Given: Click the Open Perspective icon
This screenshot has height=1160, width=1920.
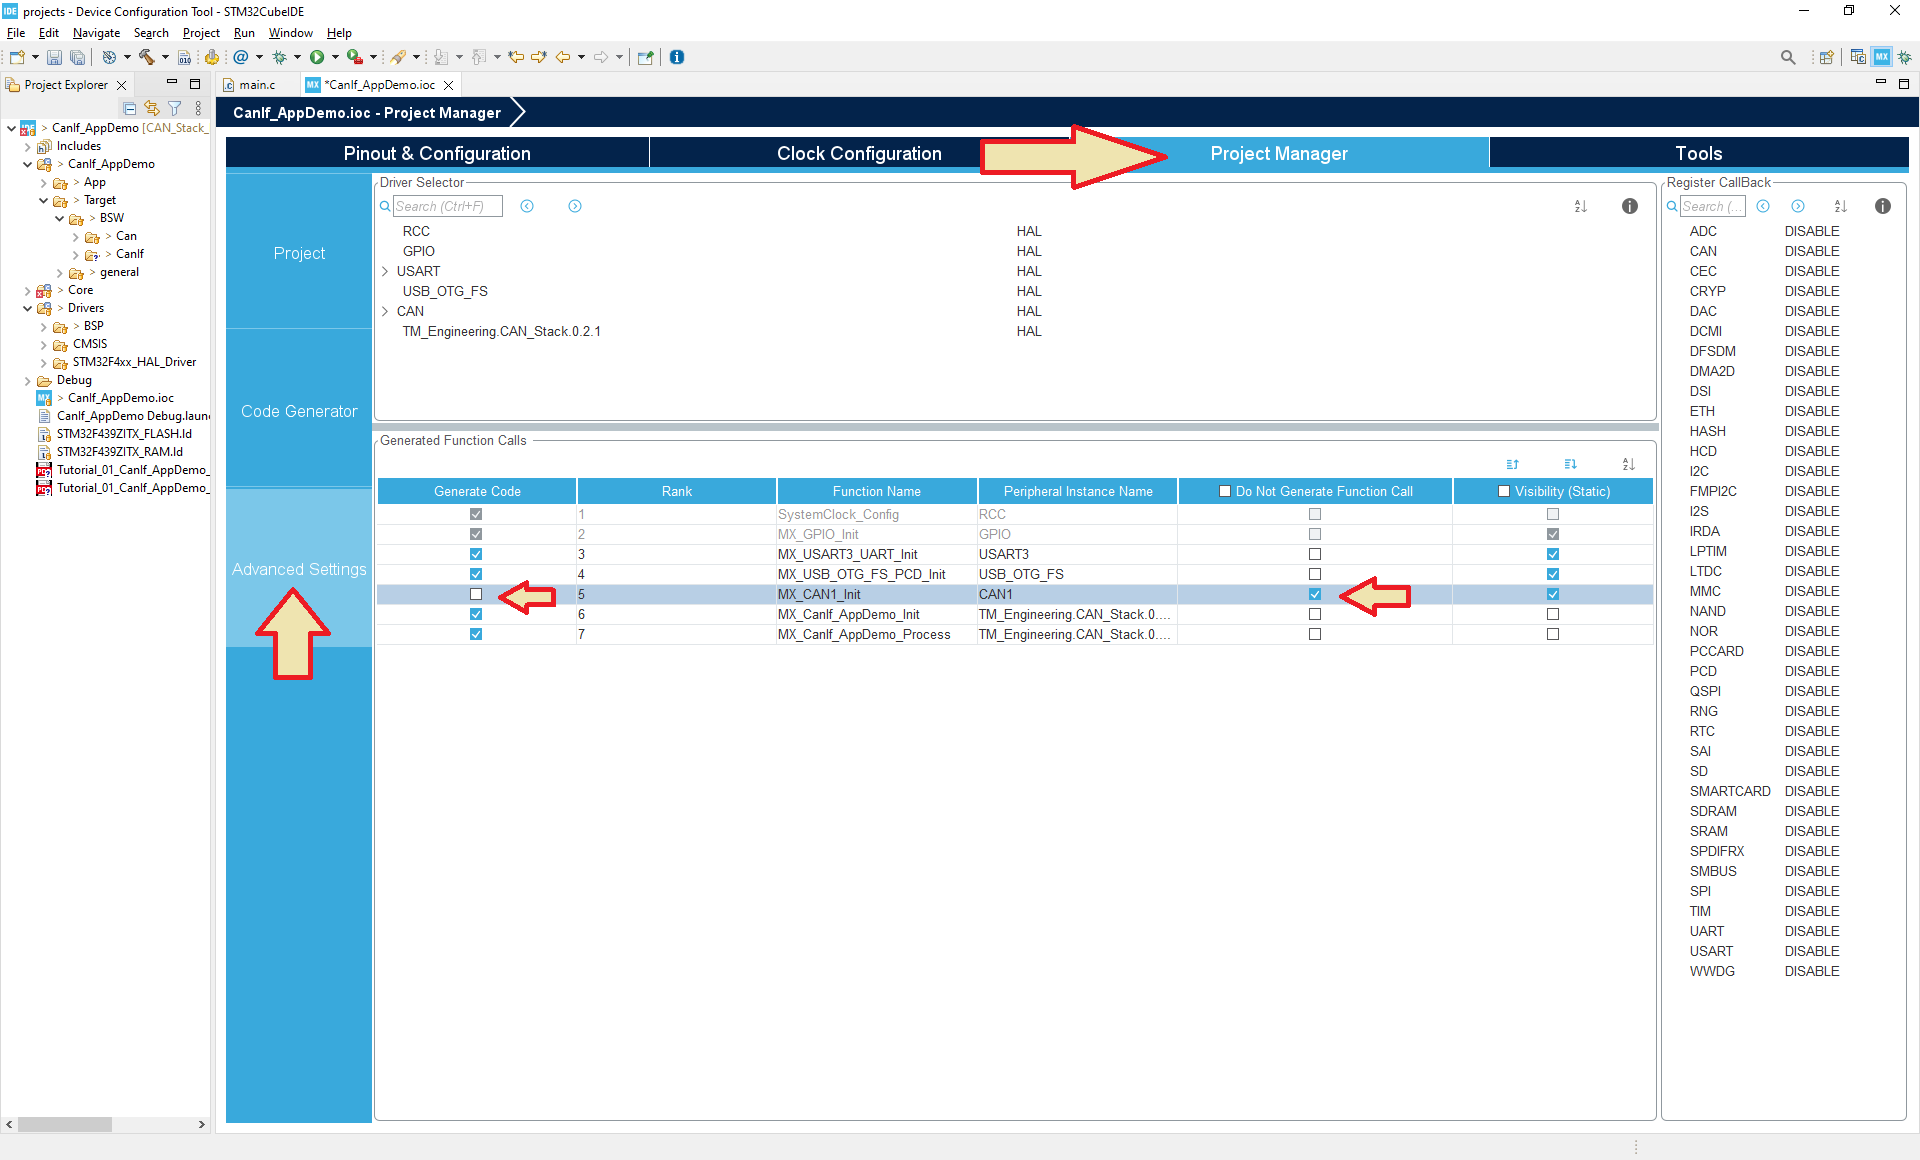Looking at the screenshot, I should (1826, 57).
